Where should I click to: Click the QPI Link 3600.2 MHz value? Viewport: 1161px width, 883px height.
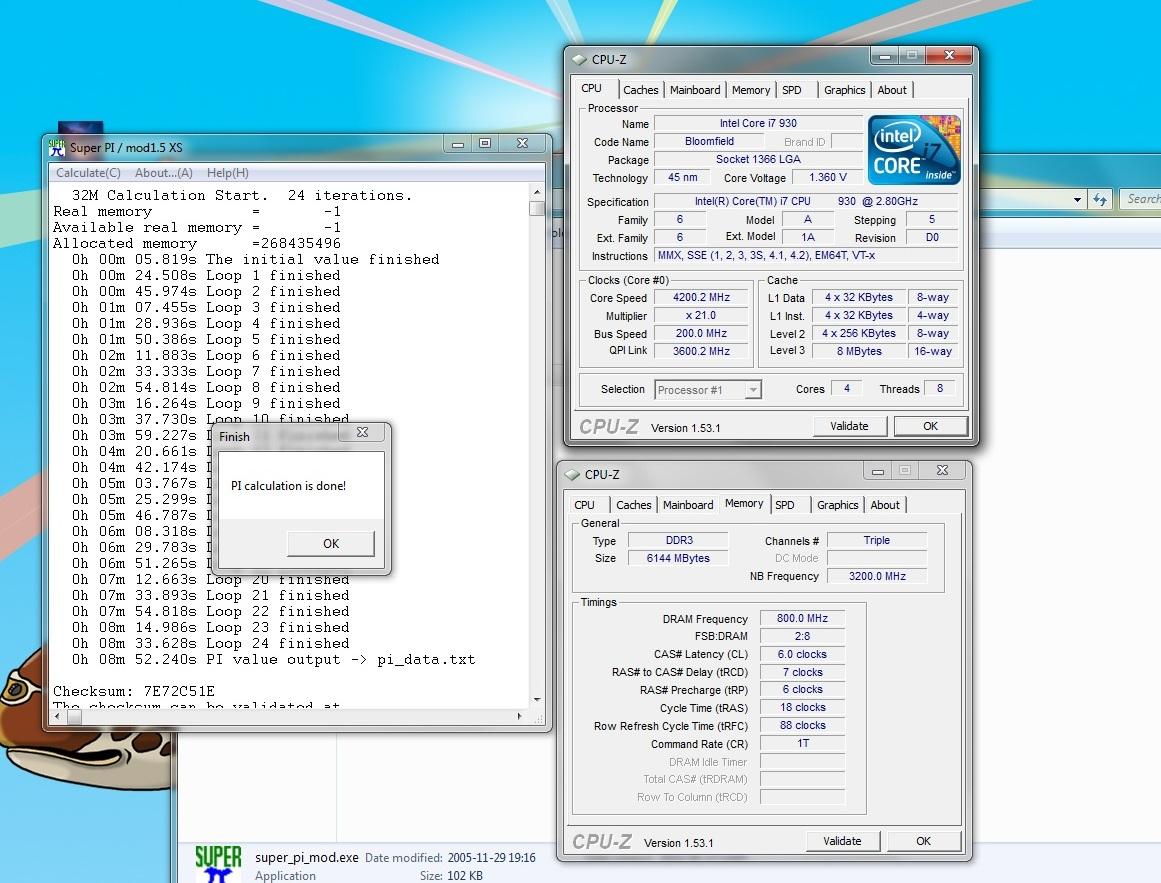701,352
